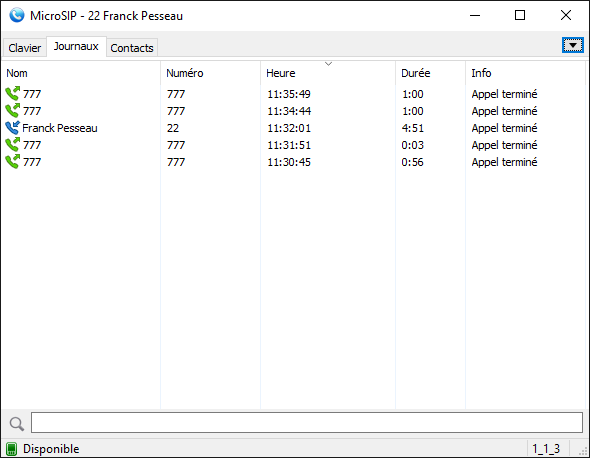Image resolution: width=590 pixels, height=458 pixels.
Task: Sort by the Heure column header
Action: (x=328, y=73)
